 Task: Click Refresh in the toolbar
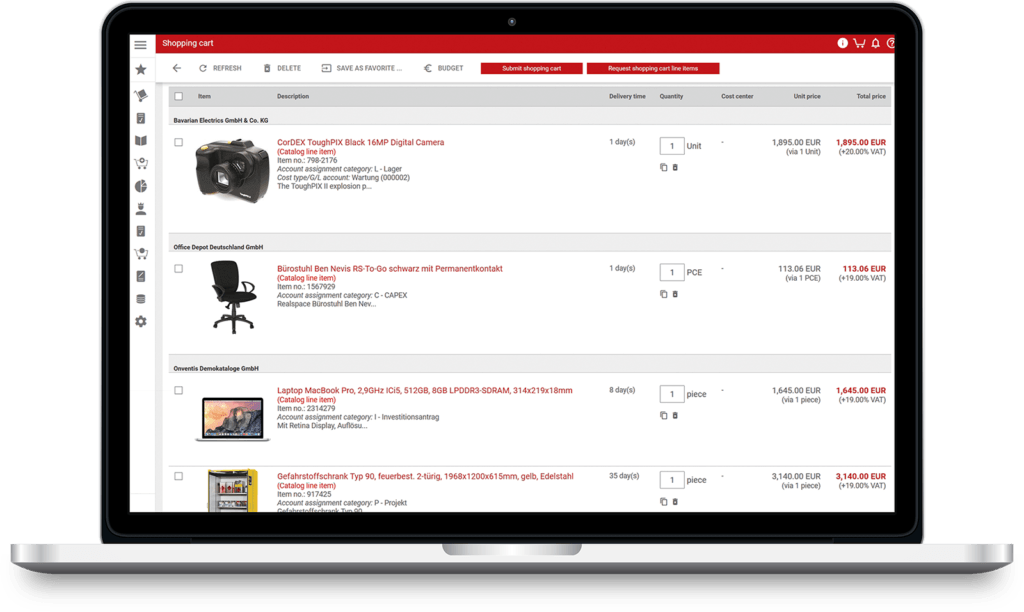coord(220,68)
